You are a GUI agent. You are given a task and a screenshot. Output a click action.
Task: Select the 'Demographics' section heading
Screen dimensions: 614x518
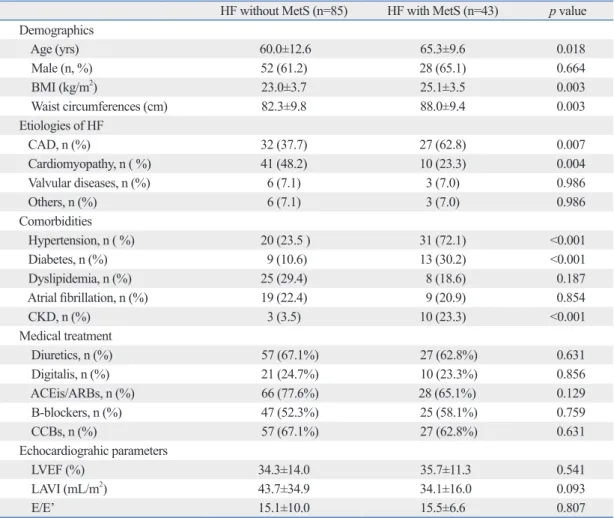tap(56, 30)
